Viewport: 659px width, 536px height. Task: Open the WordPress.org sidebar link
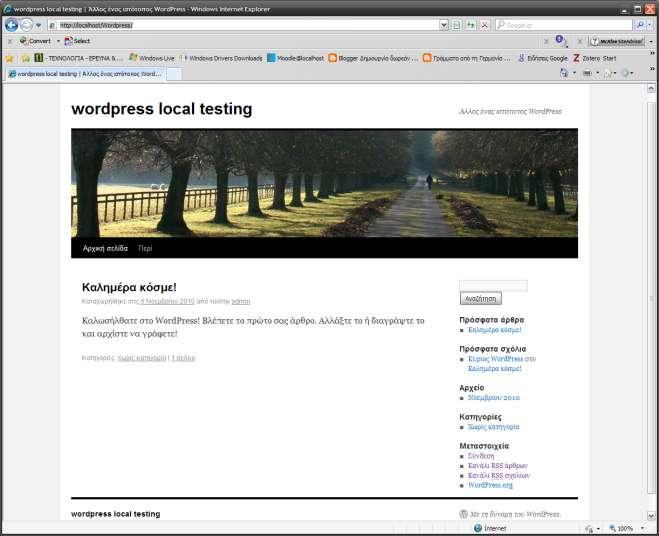[490, 485]
